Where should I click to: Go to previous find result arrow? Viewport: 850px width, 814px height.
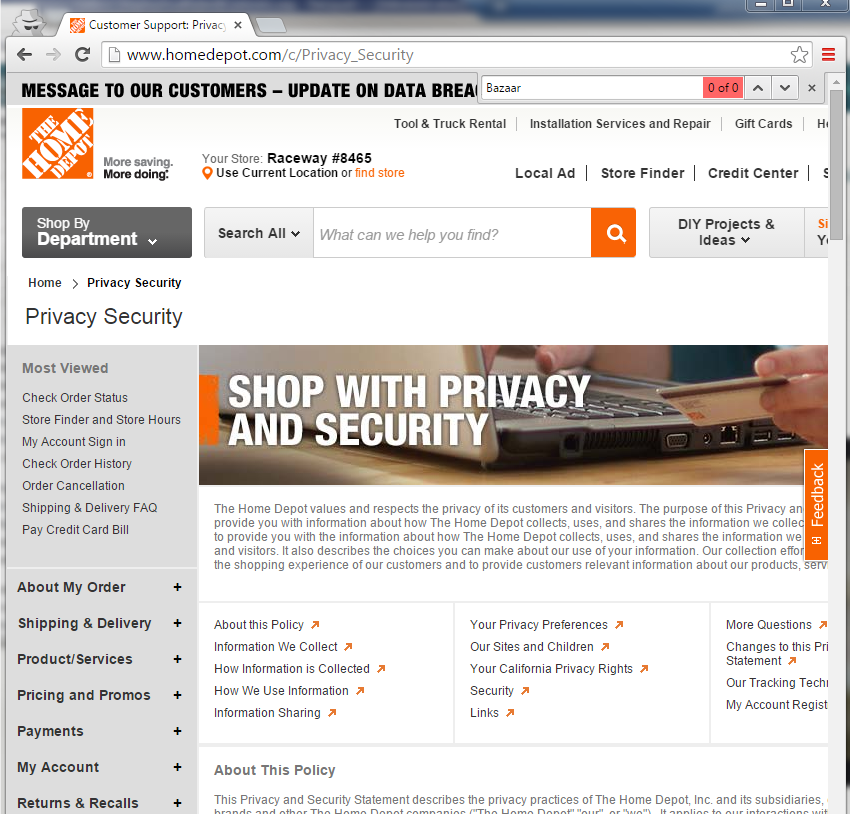click(x=758, y=88)
